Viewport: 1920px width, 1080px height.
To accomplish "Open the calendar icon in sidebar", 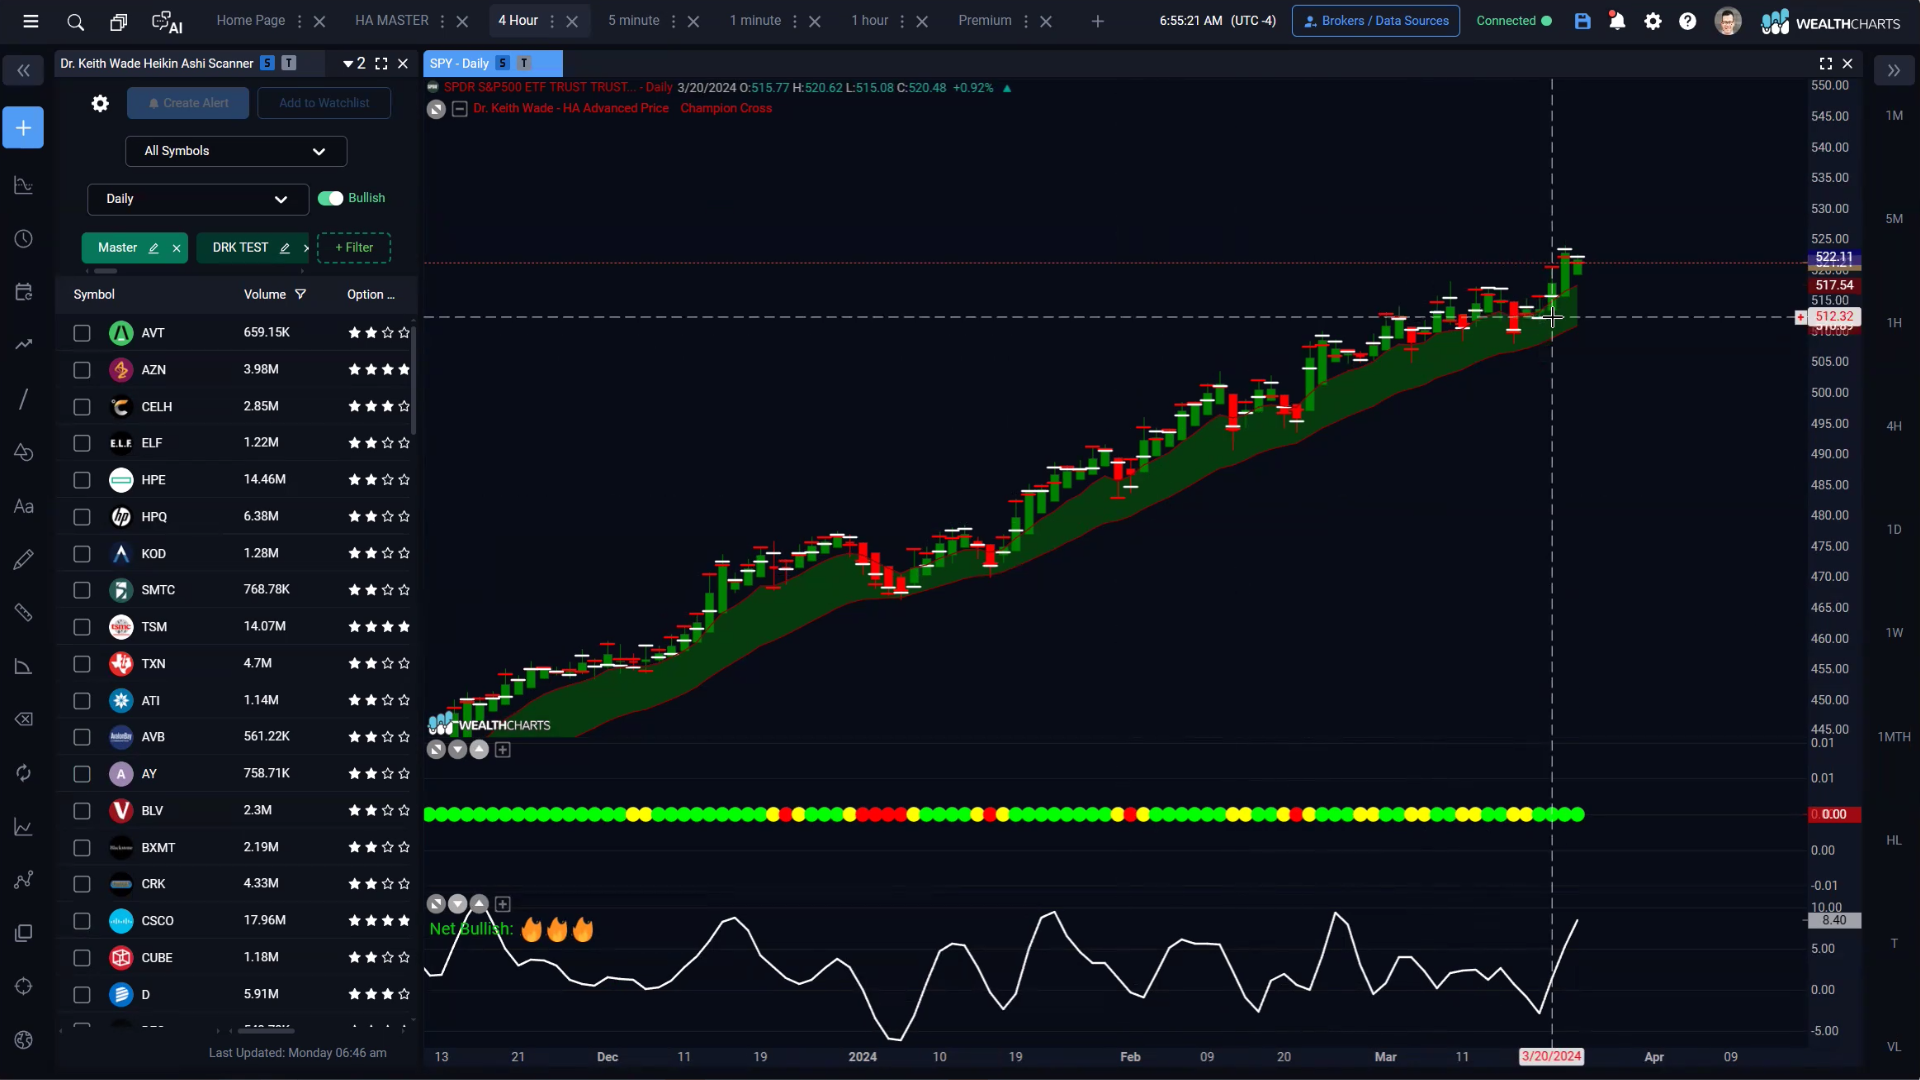I will pos(23,292).
